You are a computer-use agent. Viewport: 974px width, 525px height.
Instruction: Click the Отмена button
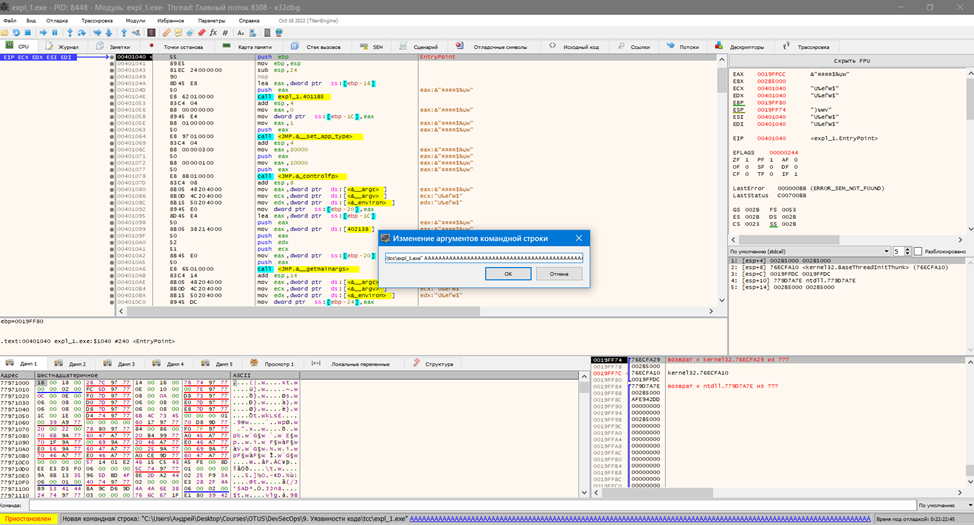click(559, 273)
